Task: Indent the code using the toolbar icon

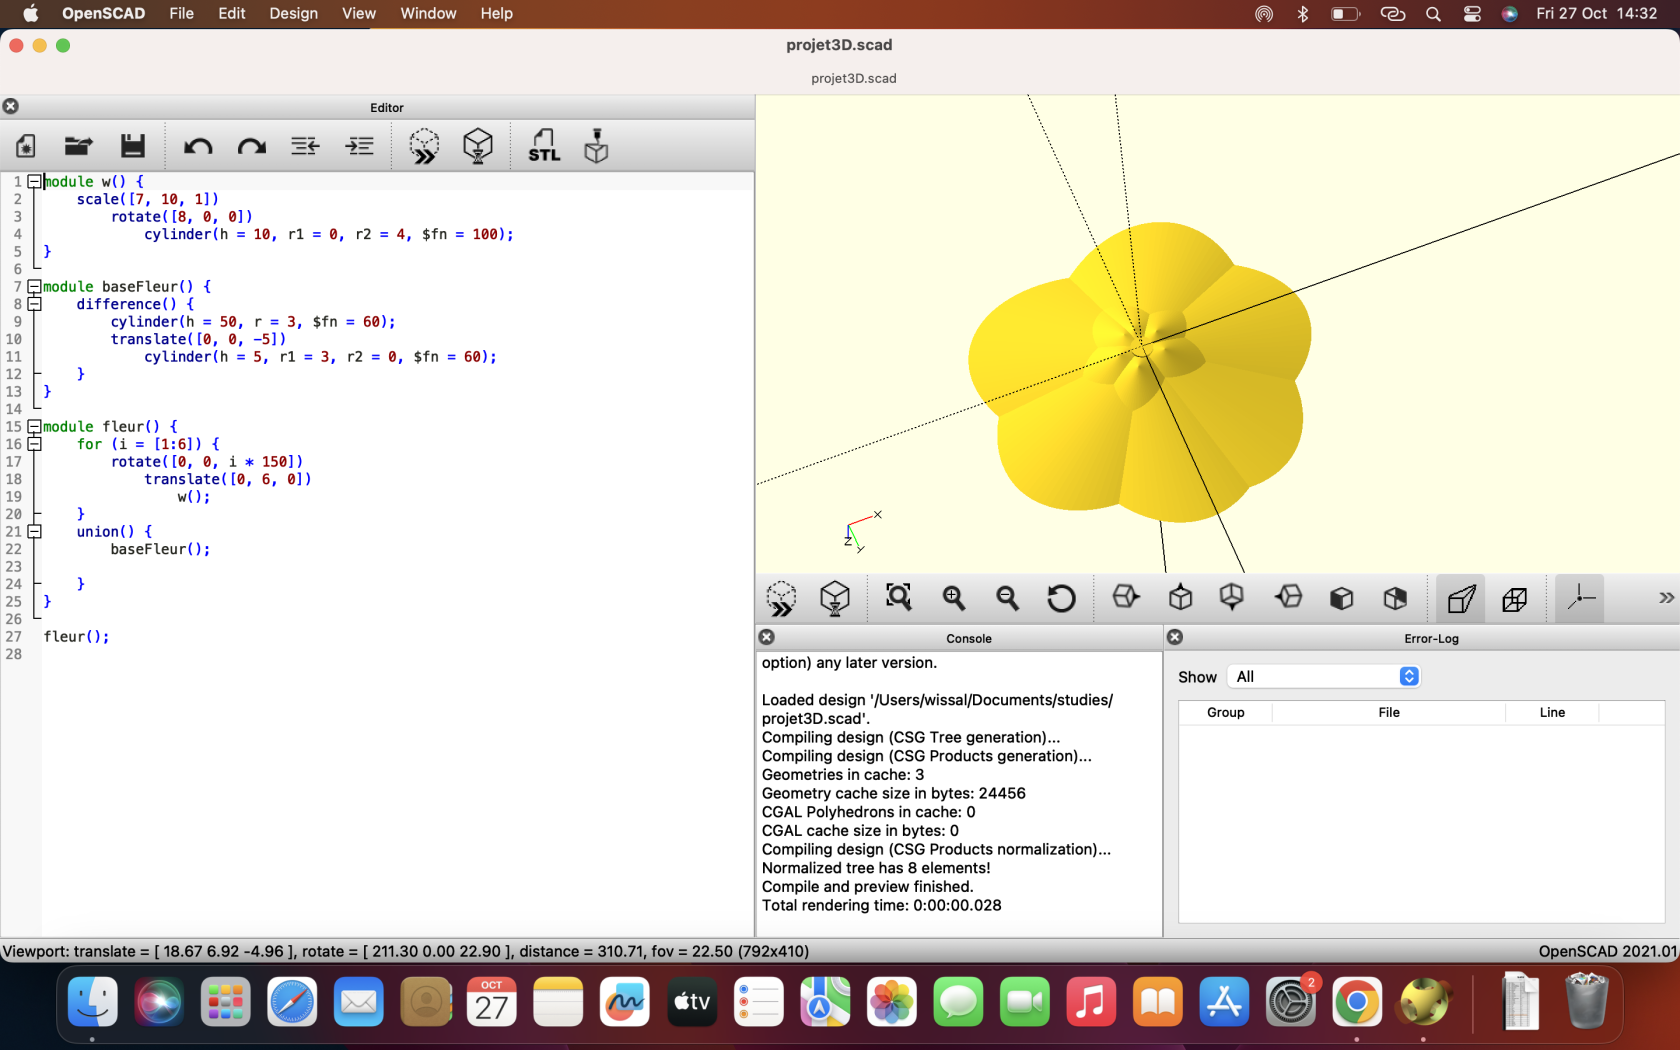Action: click(x=359, y=146)
